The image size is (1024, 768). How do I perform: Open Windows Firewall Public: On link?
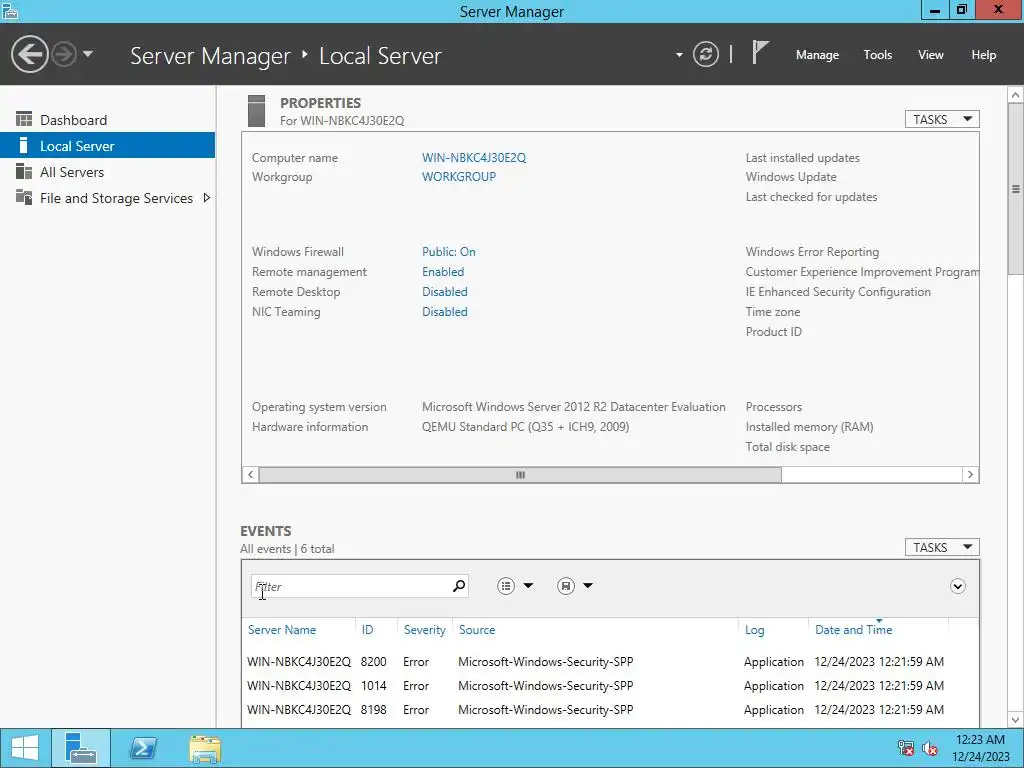coord(449,251)
